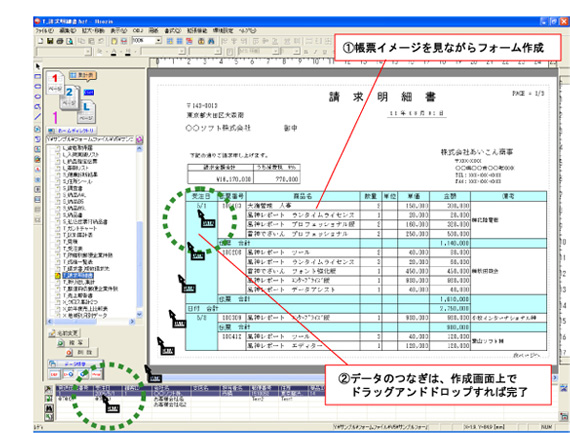Open the ファイル(F) menu
The width and height of the screenshot is (570, 433).
44,31
